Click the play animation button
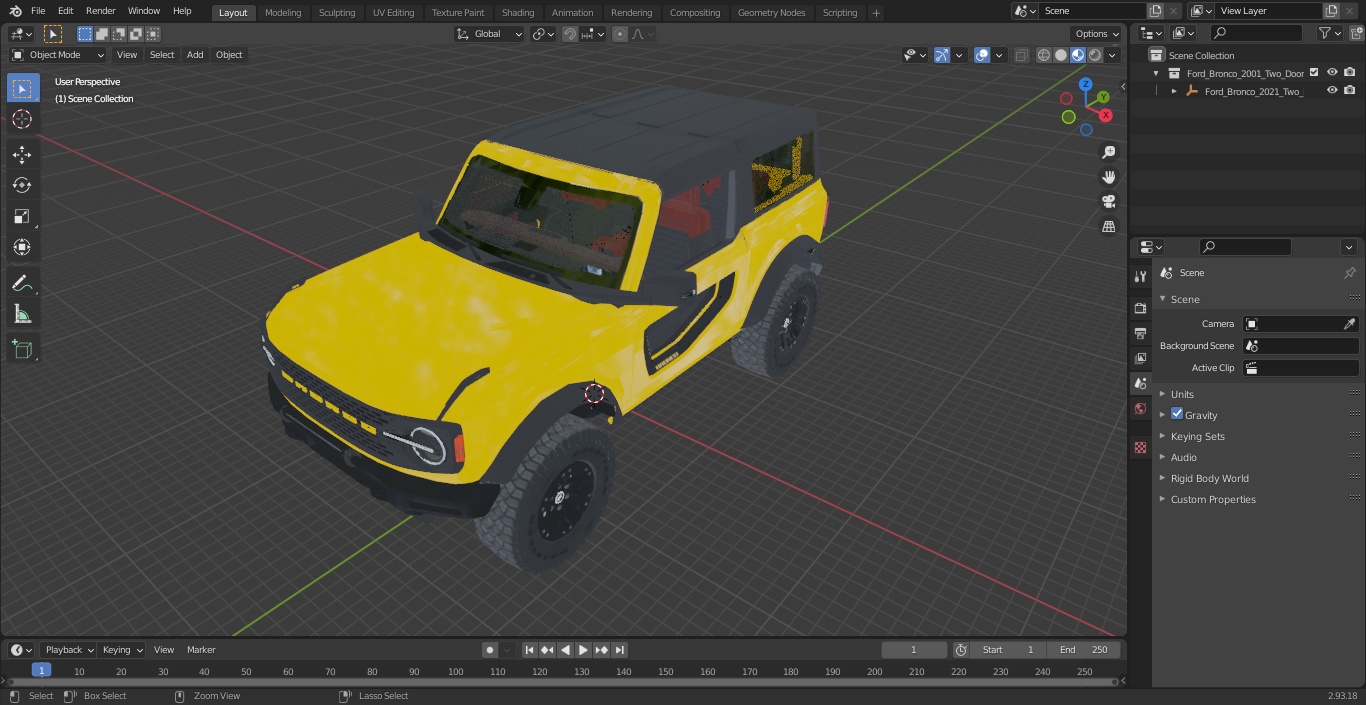The width and height of the screenshot is (1366, 705). pyautogui.click(x=584, y=650)
